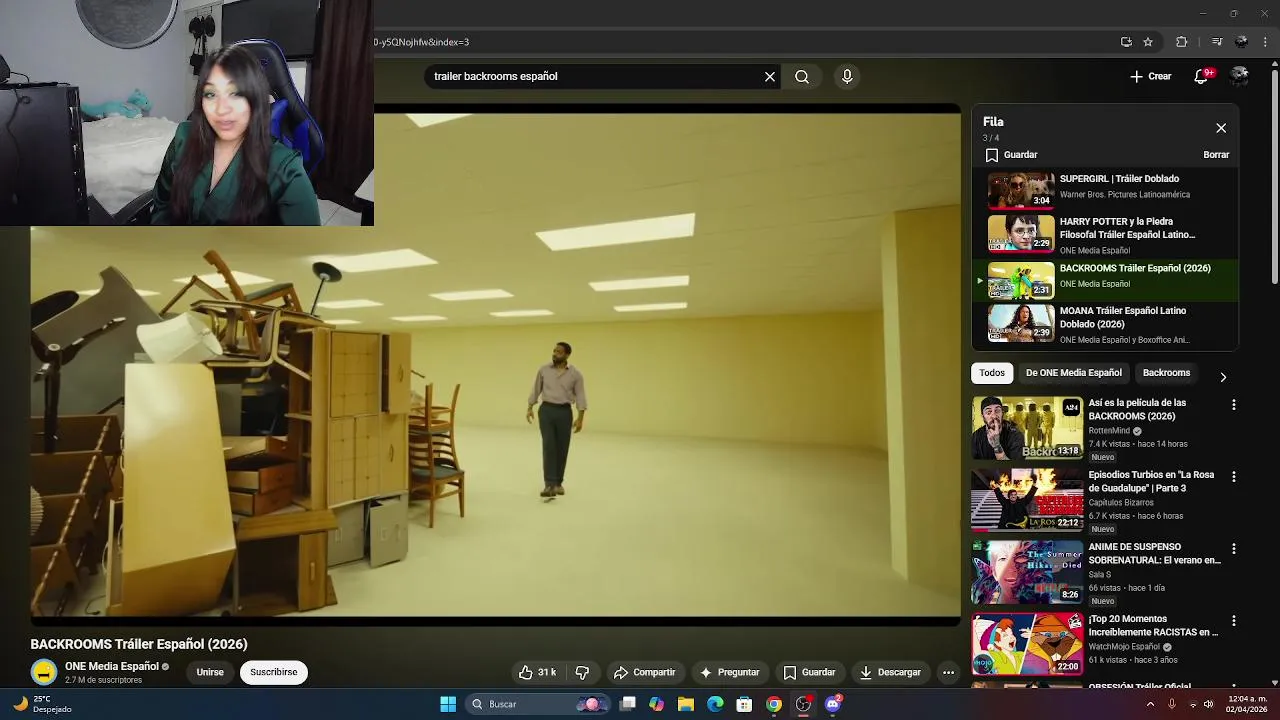This screenshot has width=1280, height=720.
Task: Open YouTube notifications bell
Action: (x=1202, y=76)
